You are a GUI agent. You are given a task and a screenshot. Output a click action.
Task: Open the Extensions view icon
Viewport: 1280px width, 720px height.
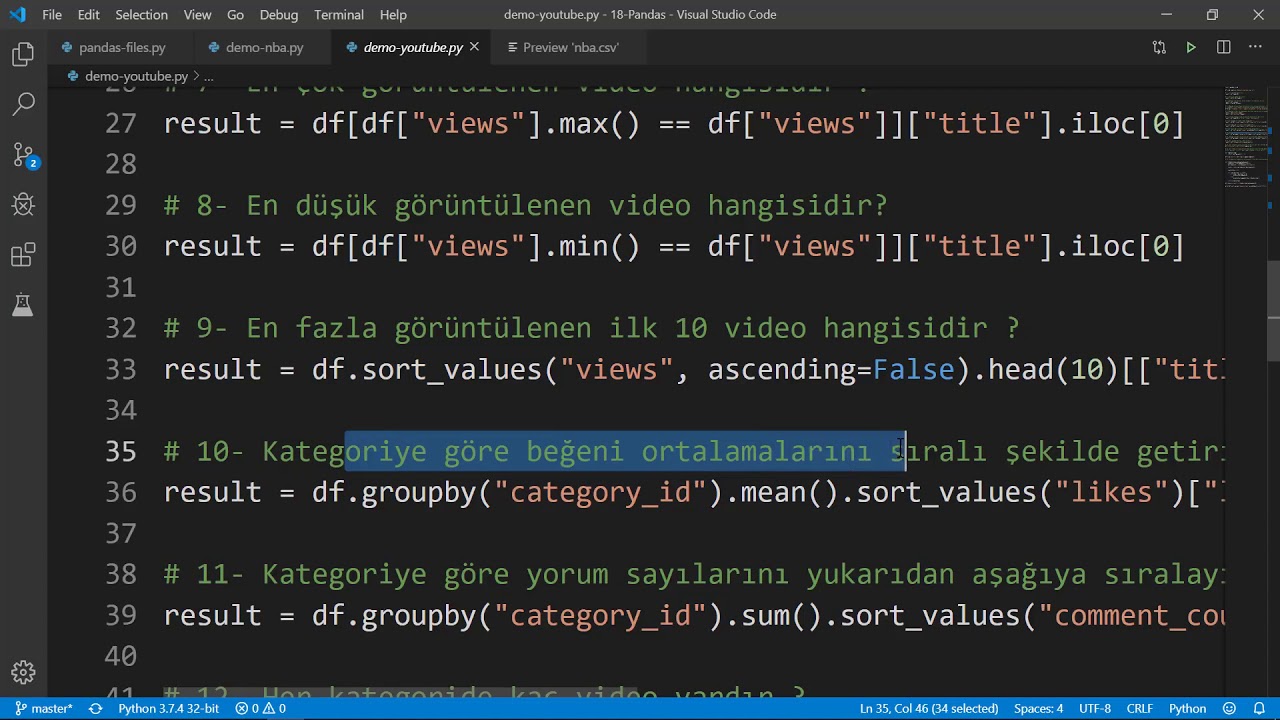tap(23, 256)
